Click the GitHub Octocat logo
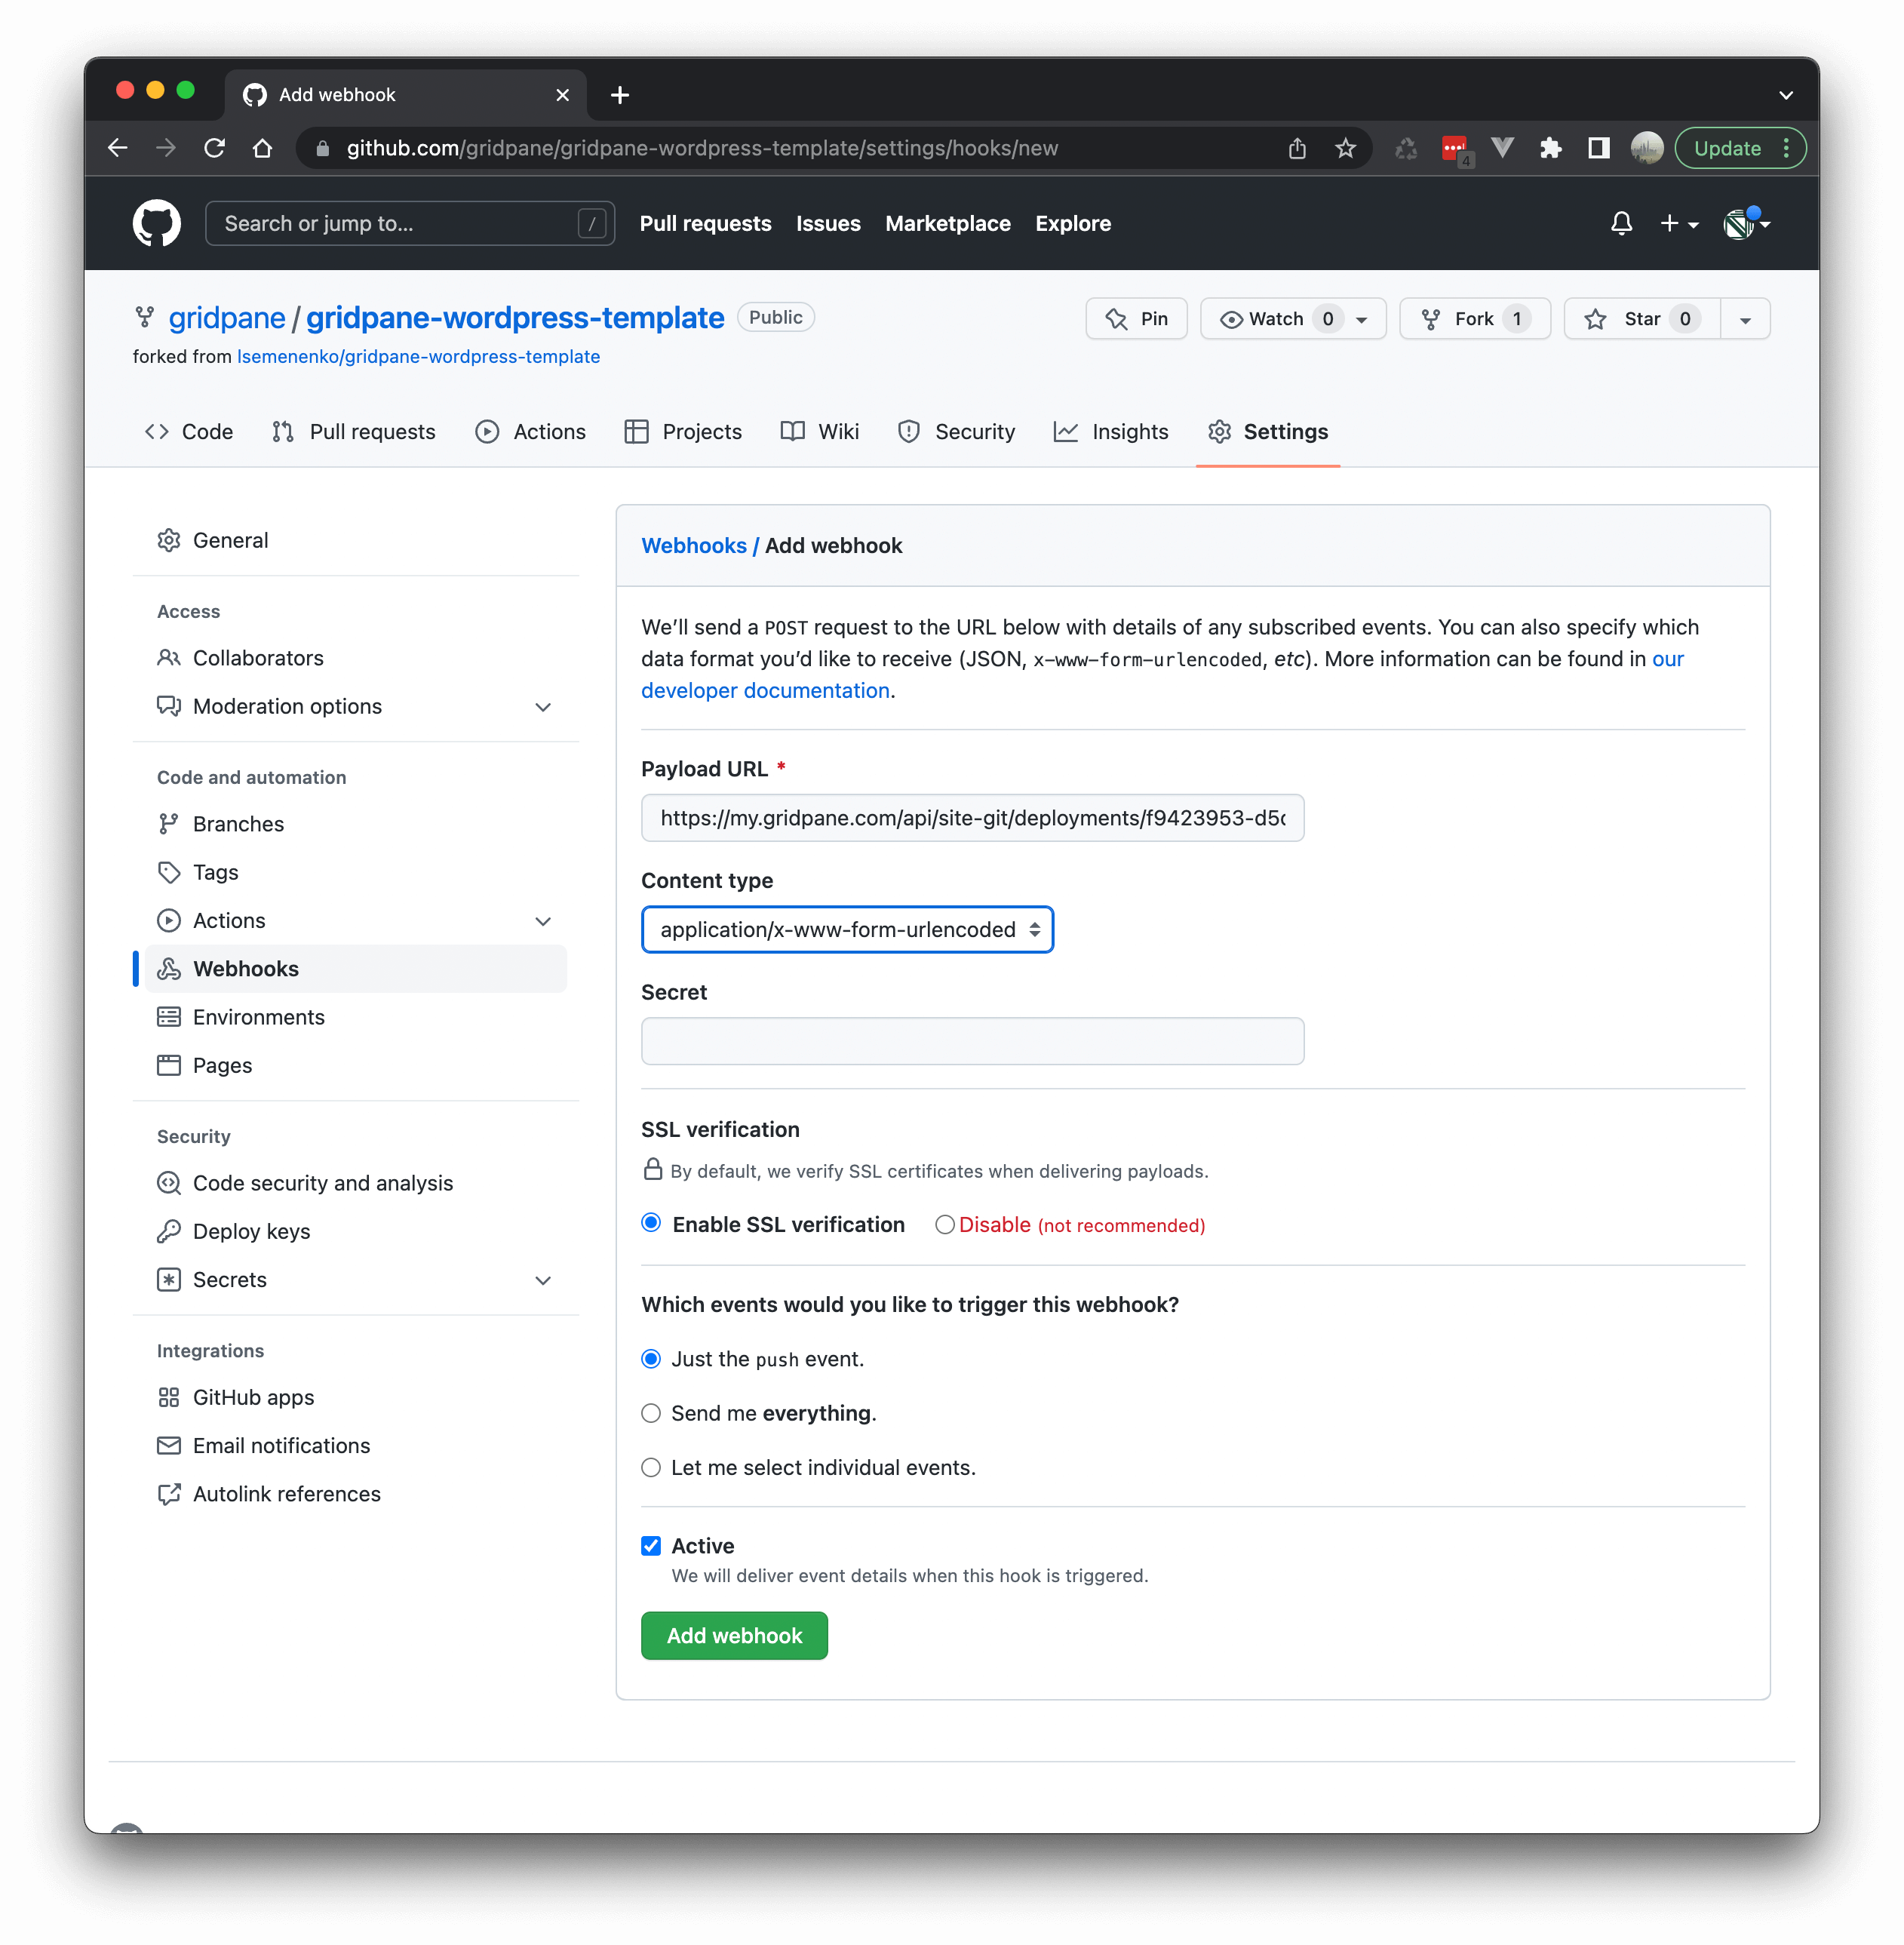1904x1945 pixels. [x=157, y=223]
